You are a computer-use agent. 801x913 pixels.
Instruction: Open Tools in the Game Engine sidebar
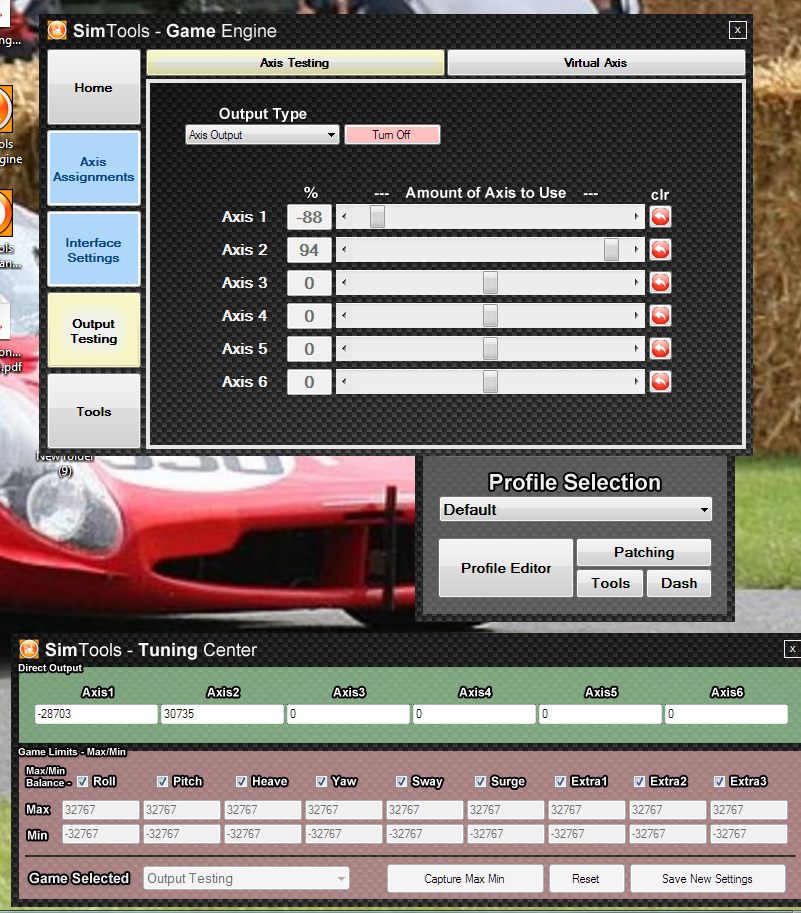pos(94,411)
